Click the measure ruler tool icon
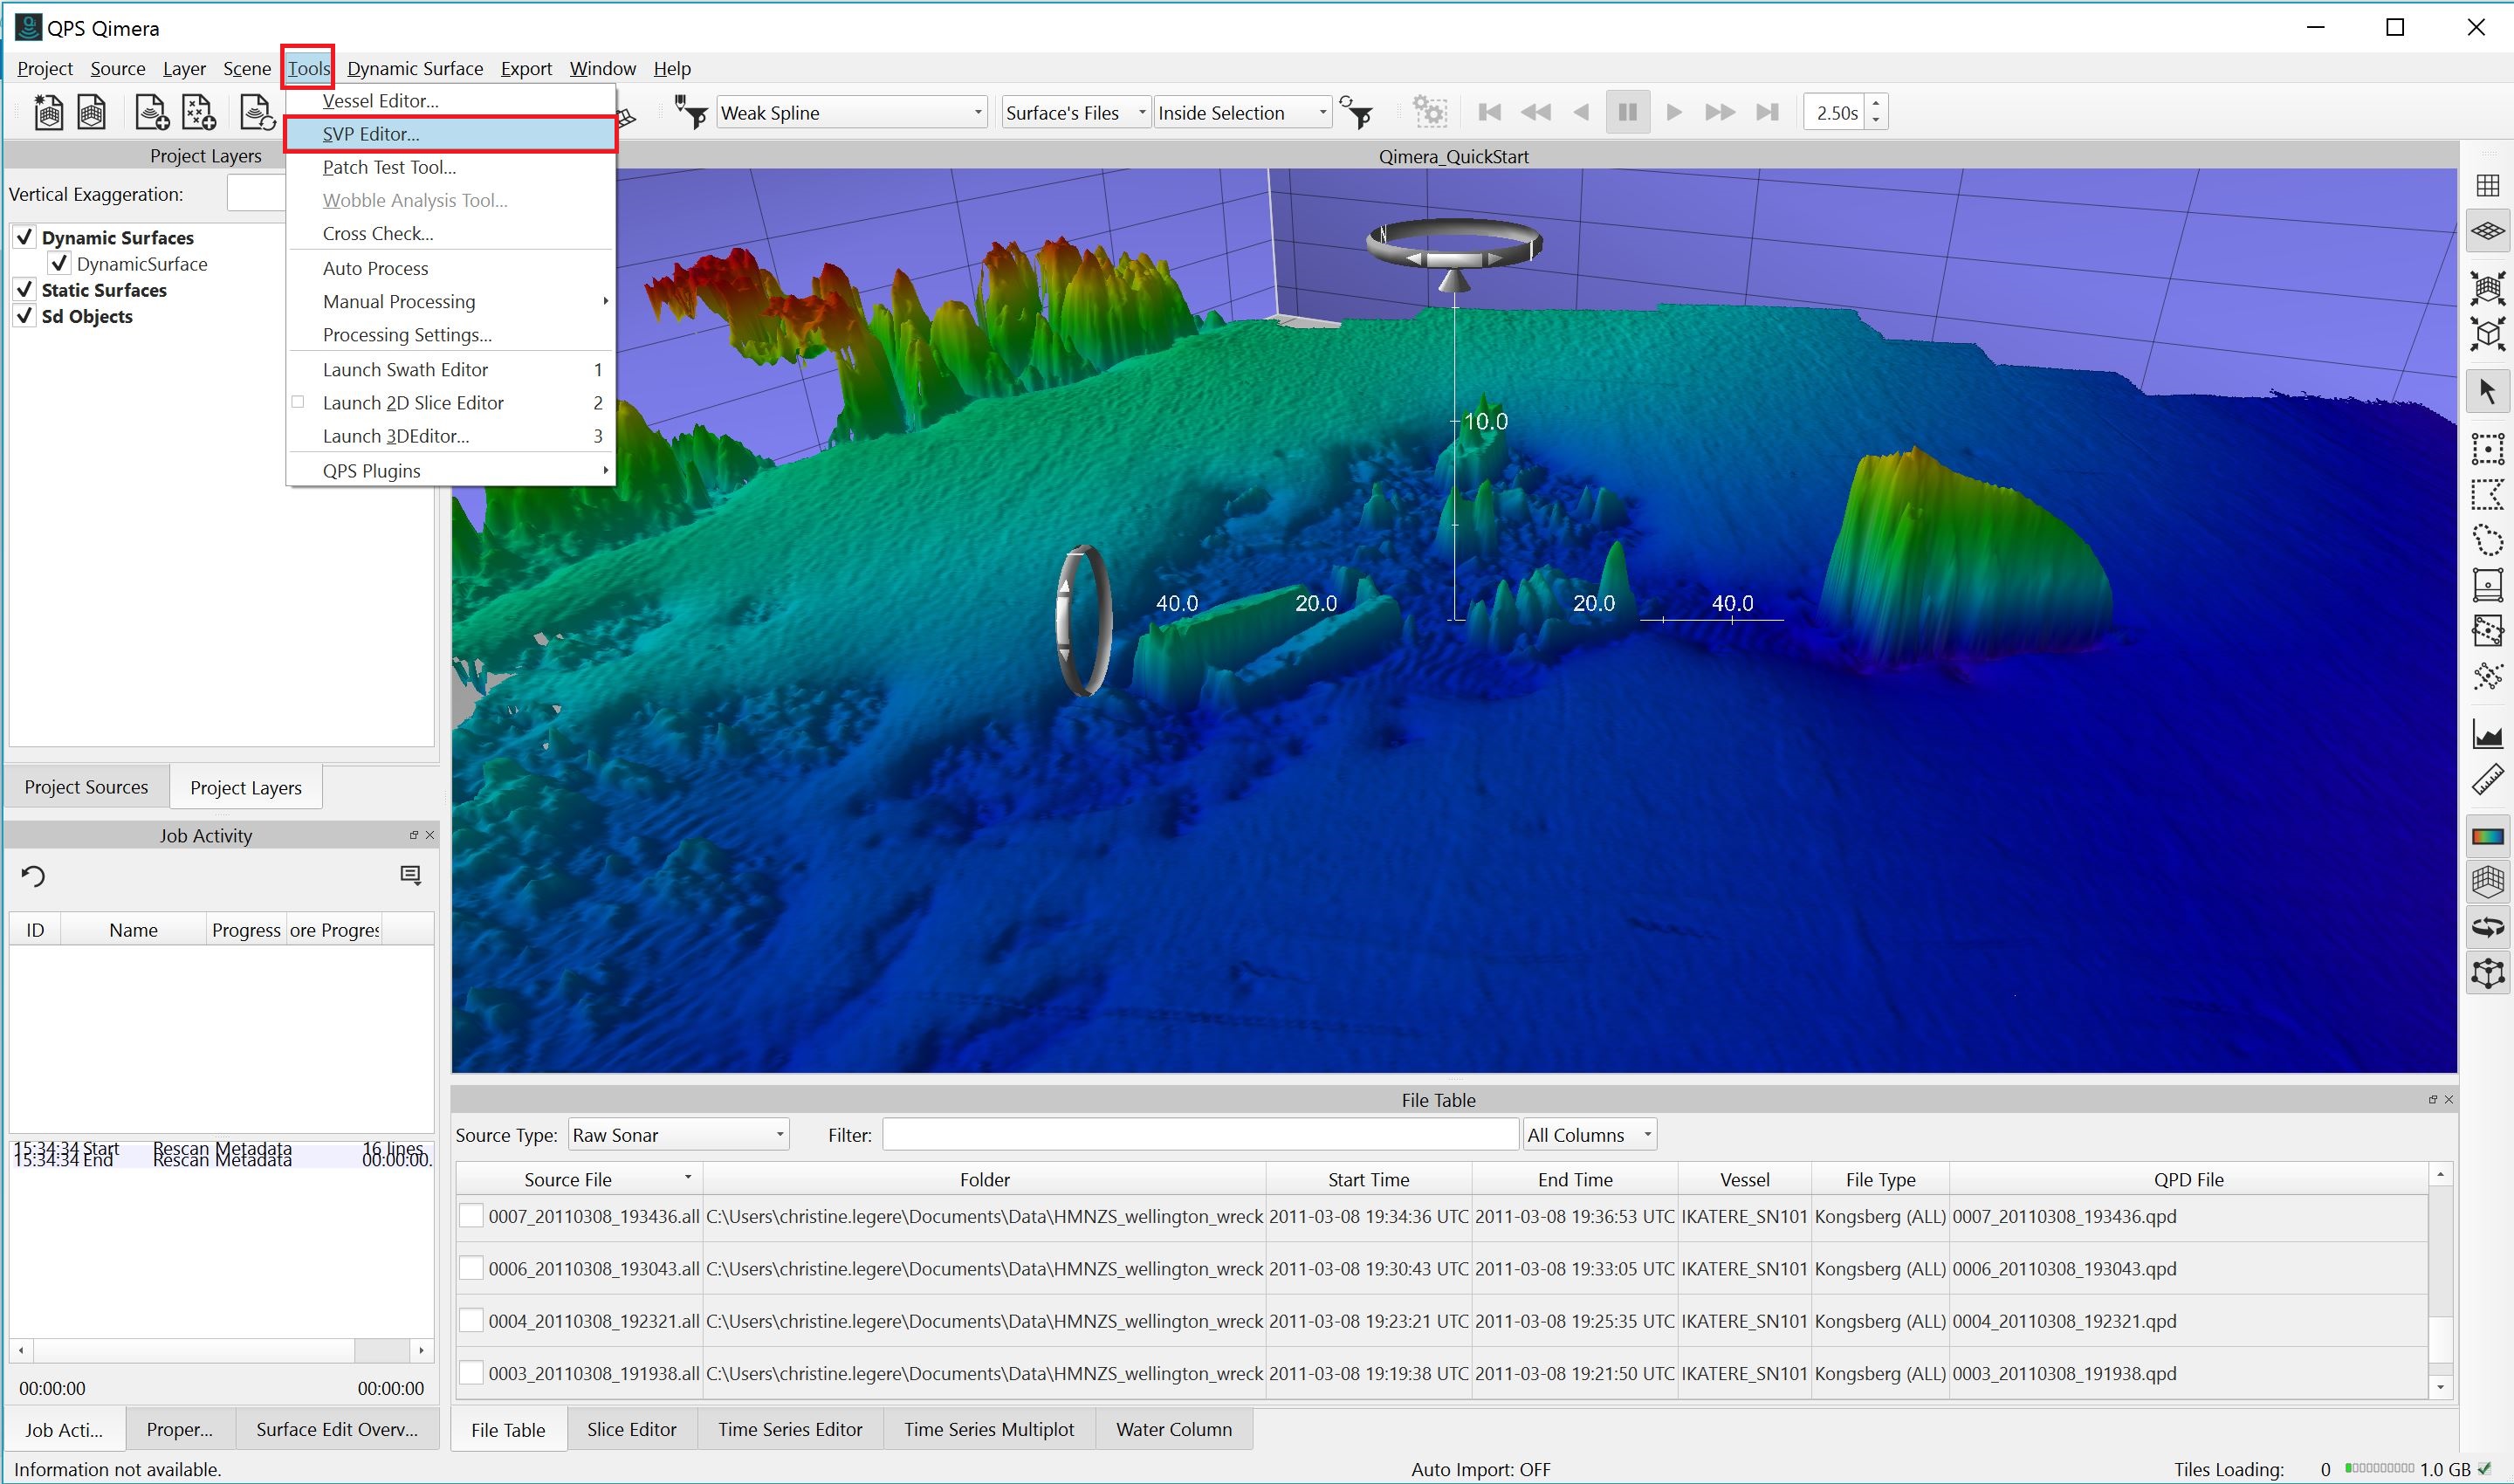Screen dimensions: 2514x1484 click(x=2487, y=780)
